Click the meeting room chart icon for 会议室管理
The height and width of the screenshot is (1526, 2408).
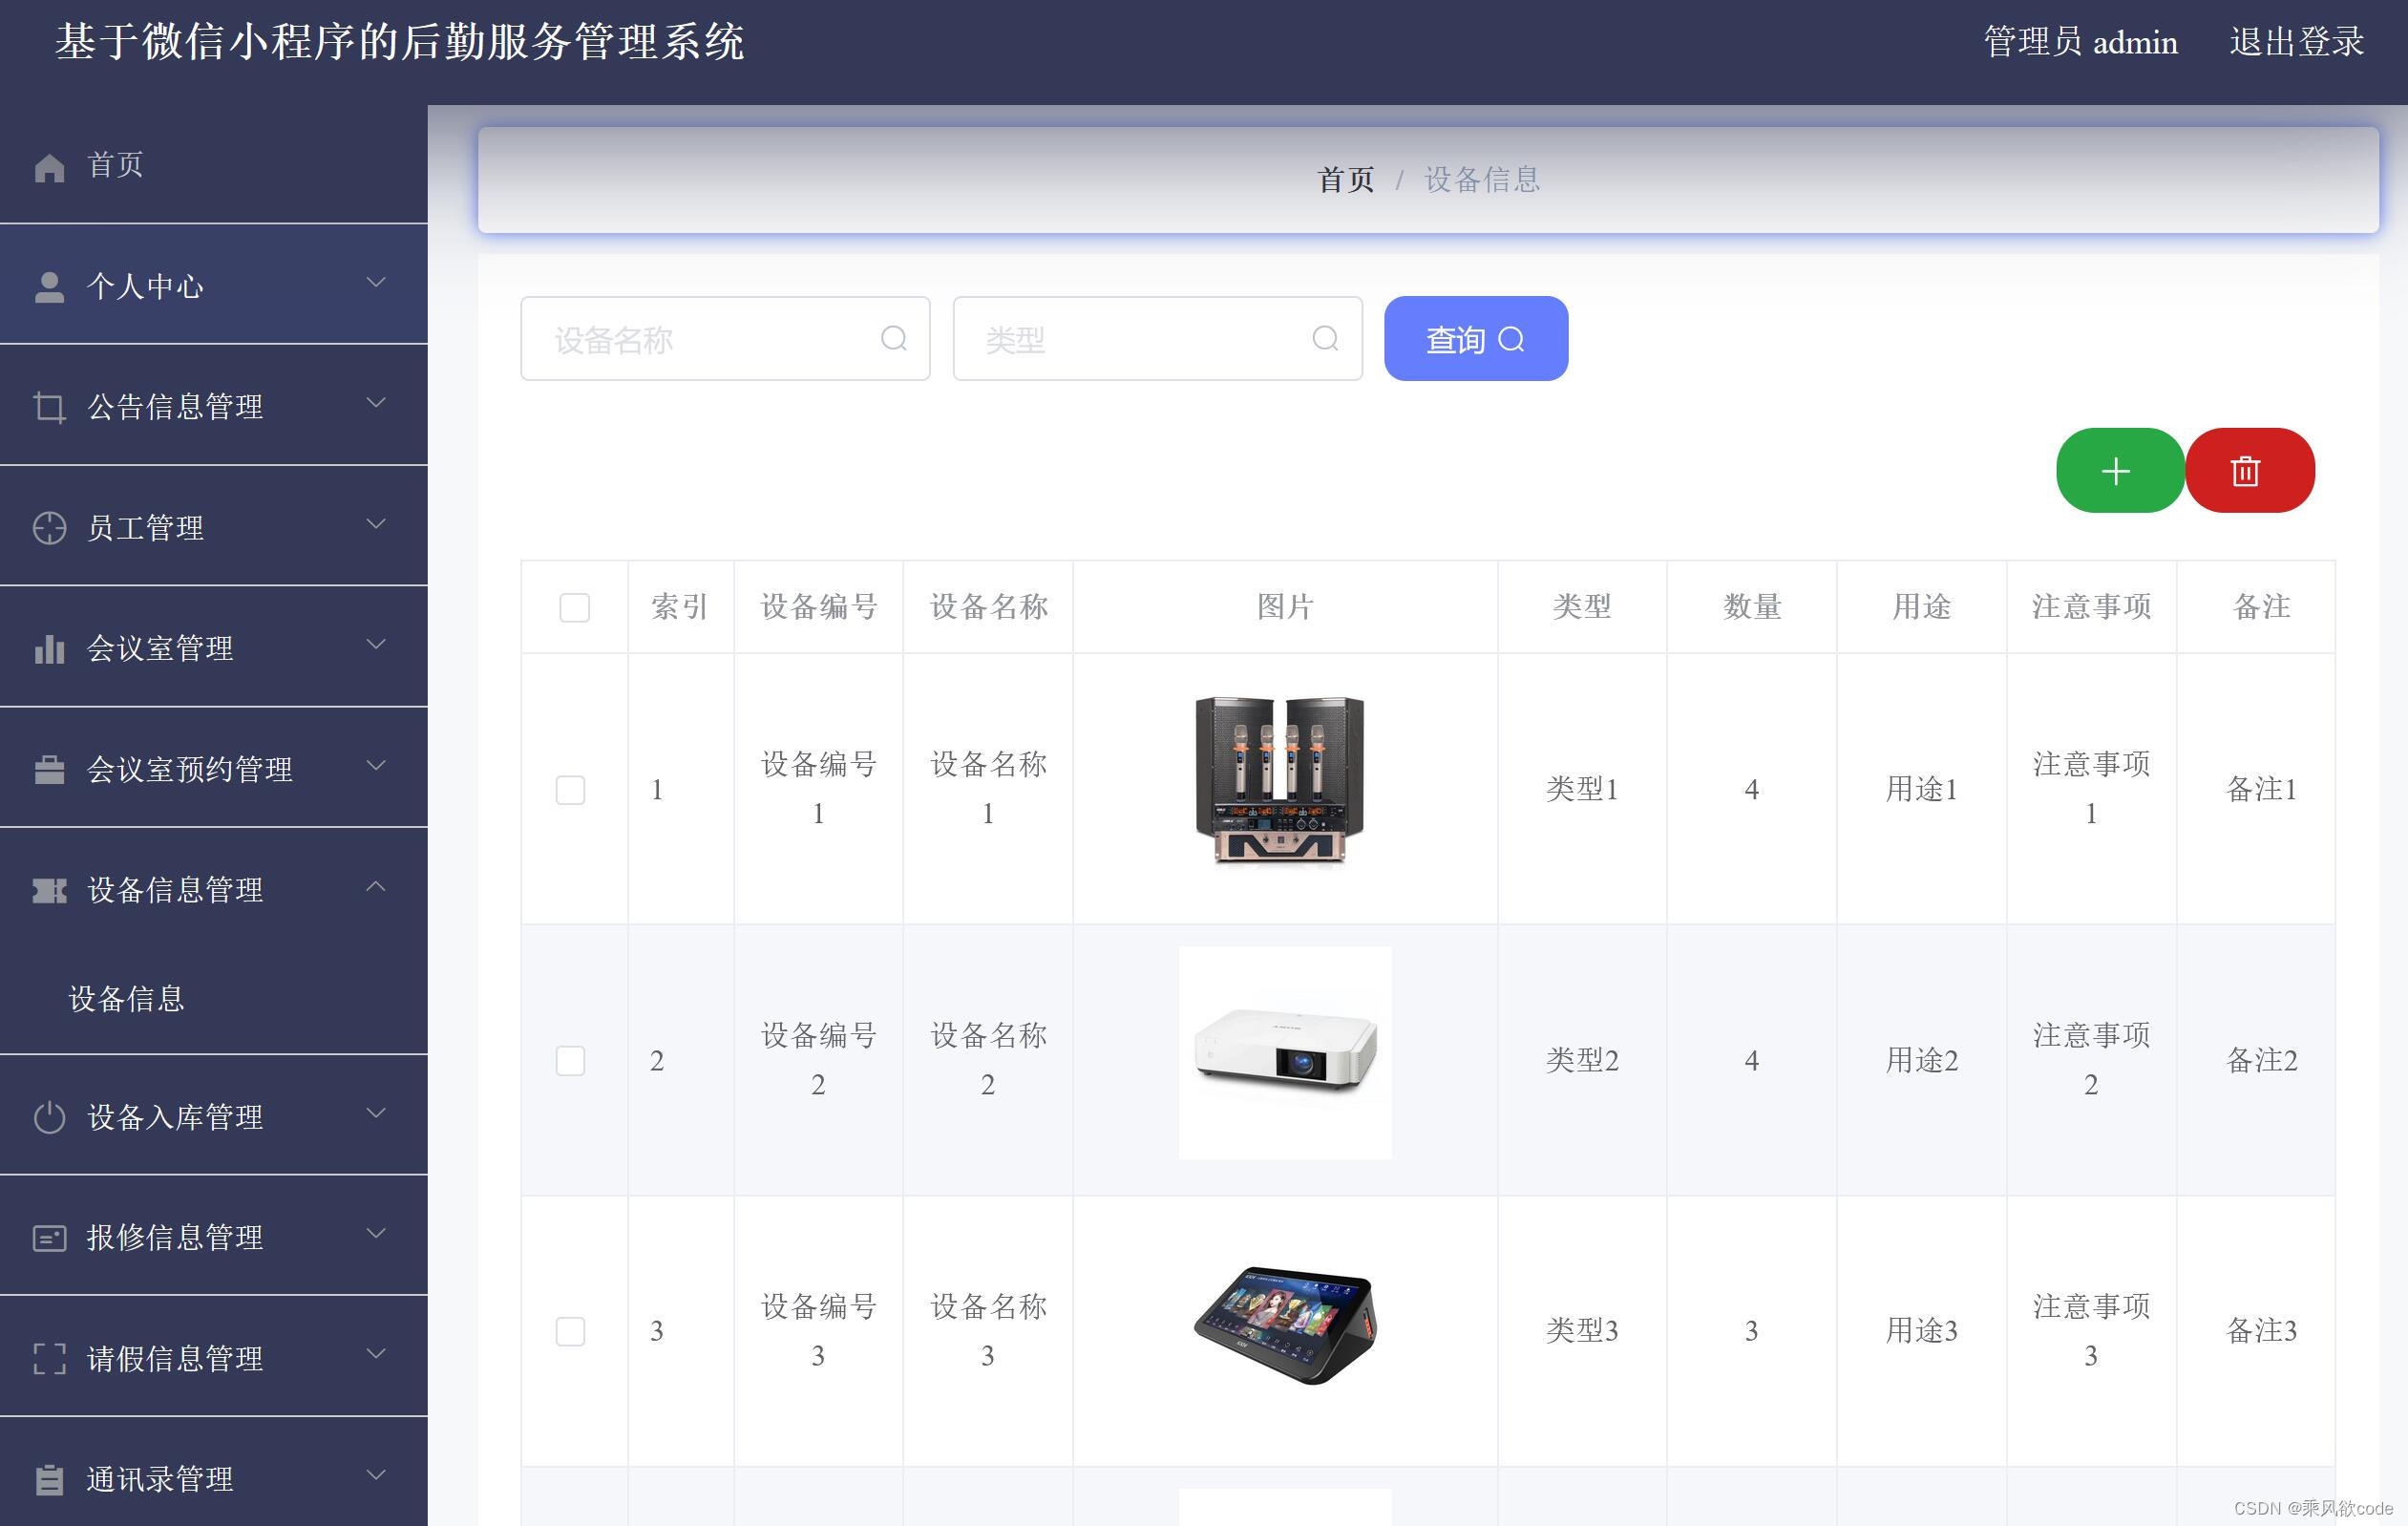[49, 648]
